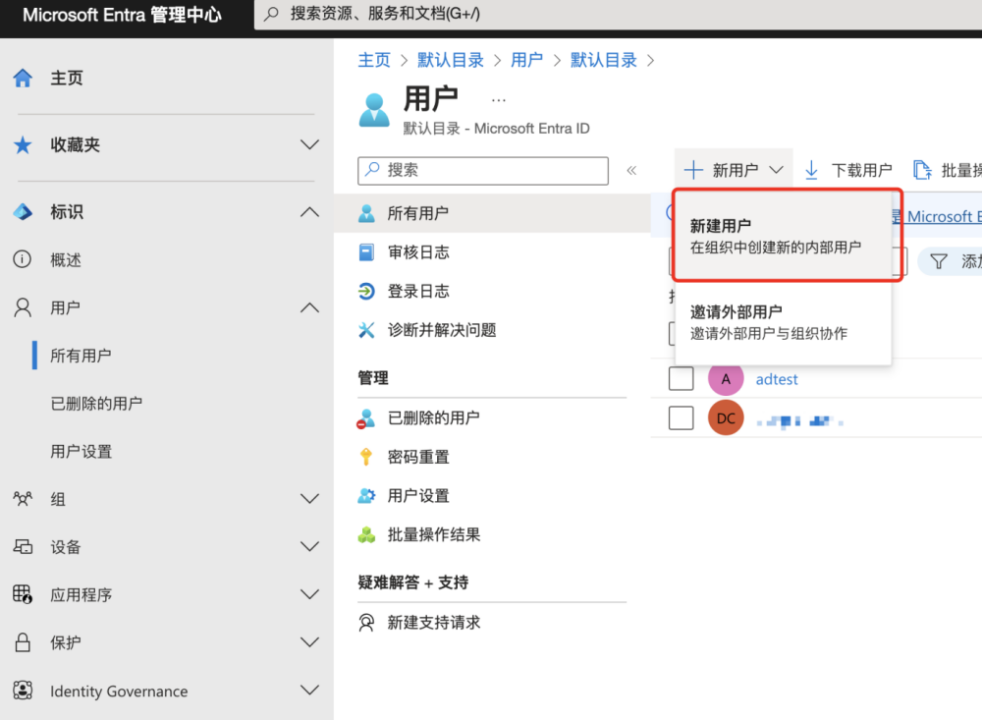Go to 默认目录 breadcrumb after 主页
The height and width of the screenshot is (720, 982).
click(450, 60)
